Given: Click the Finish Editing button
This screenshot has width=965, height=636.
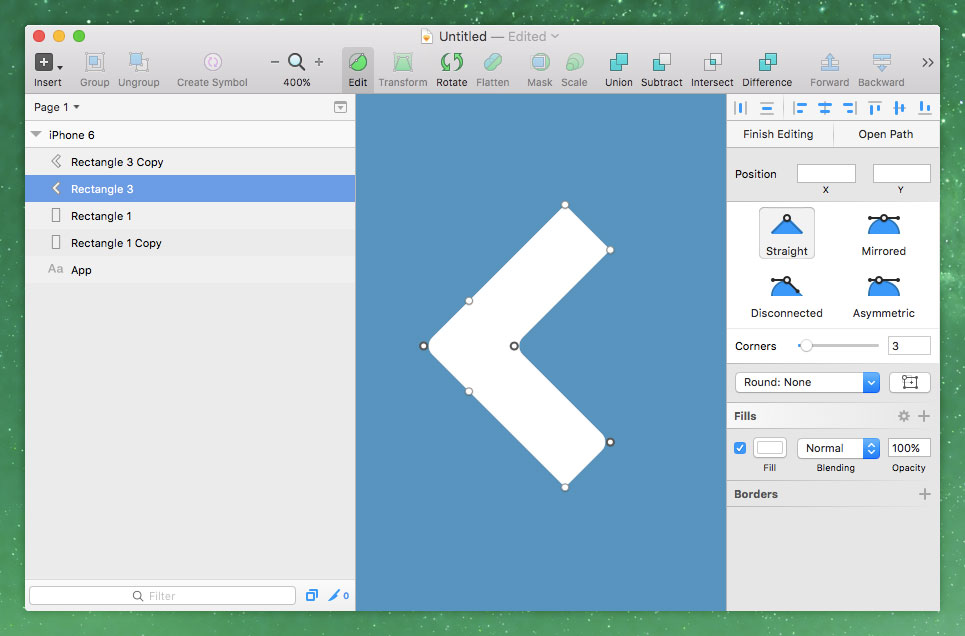Looking at the screenshot, I should pyautogui.click(x=778, y=134).
